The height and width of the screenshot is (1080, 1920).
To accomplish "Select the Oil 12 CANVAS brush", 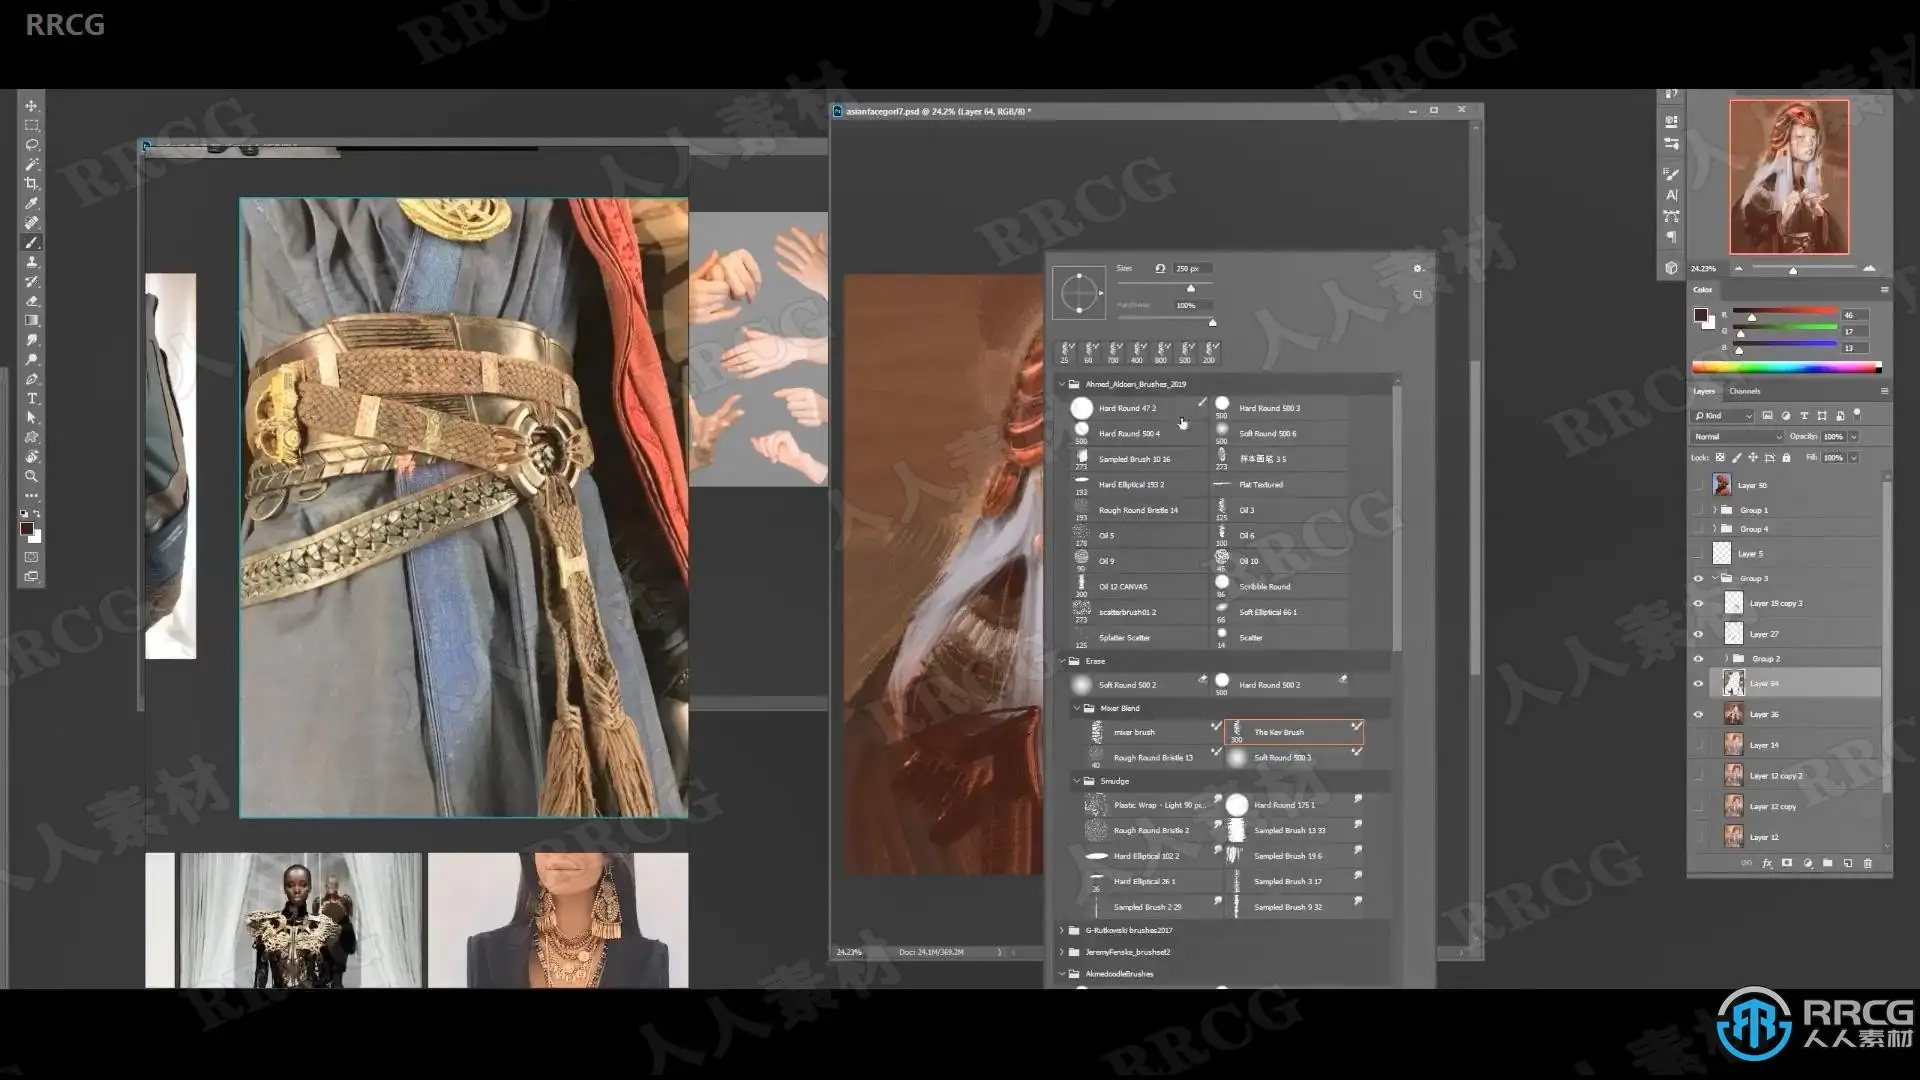I will (x=1123, y=587).
